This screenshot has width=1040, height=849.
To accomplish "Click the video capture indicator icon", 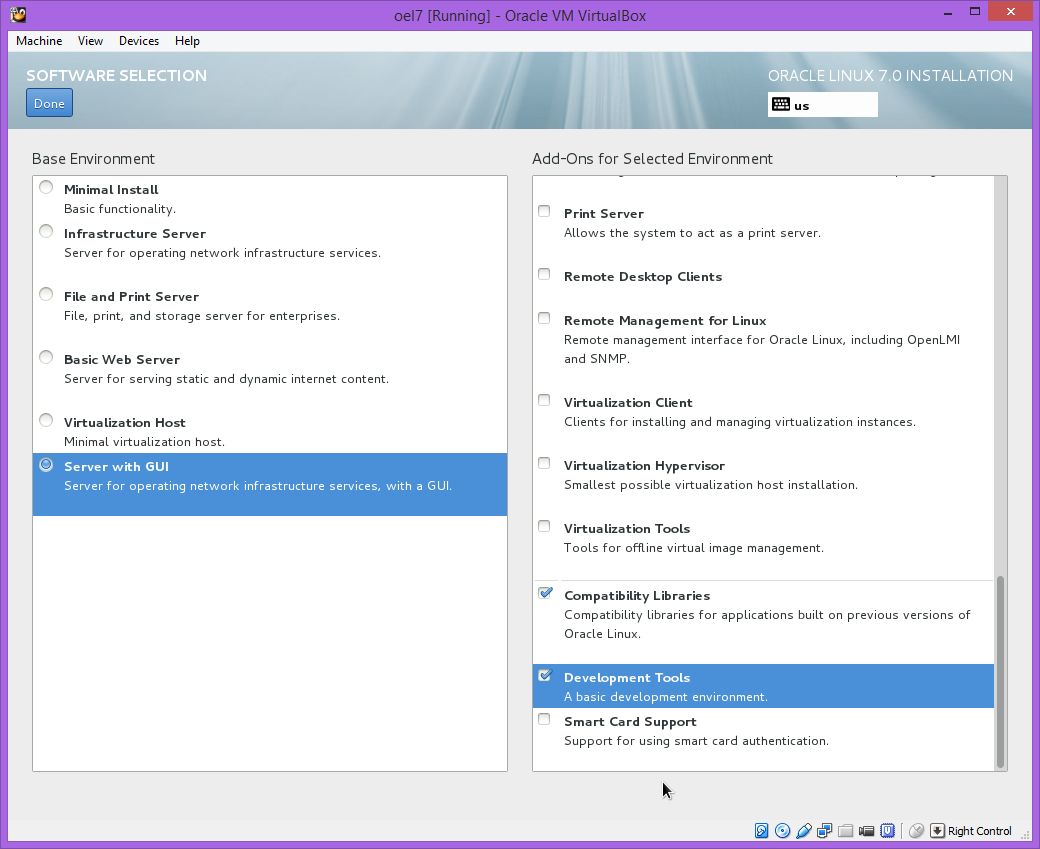I will tap(866, 830).
